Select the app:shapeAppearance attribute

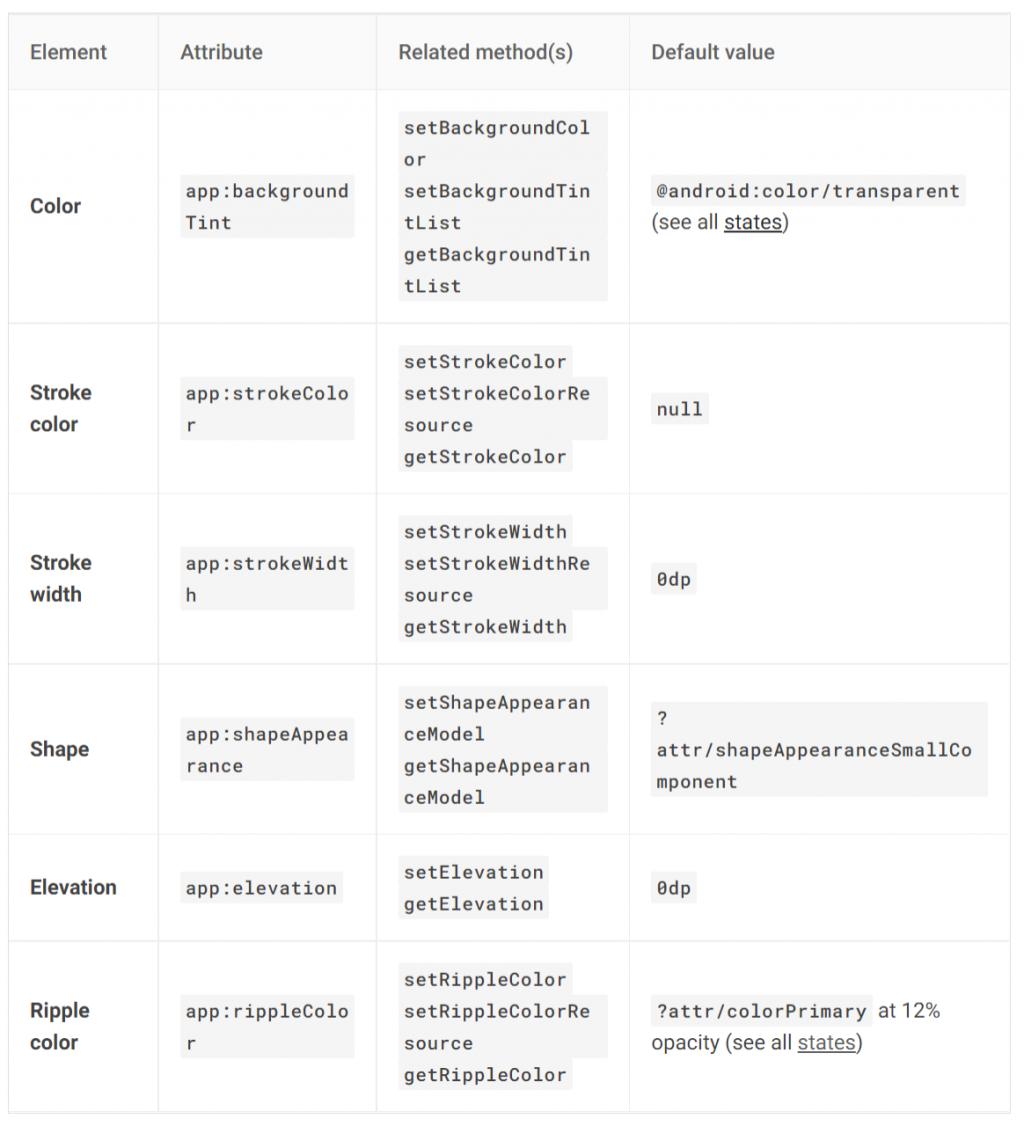pos(267,749)
